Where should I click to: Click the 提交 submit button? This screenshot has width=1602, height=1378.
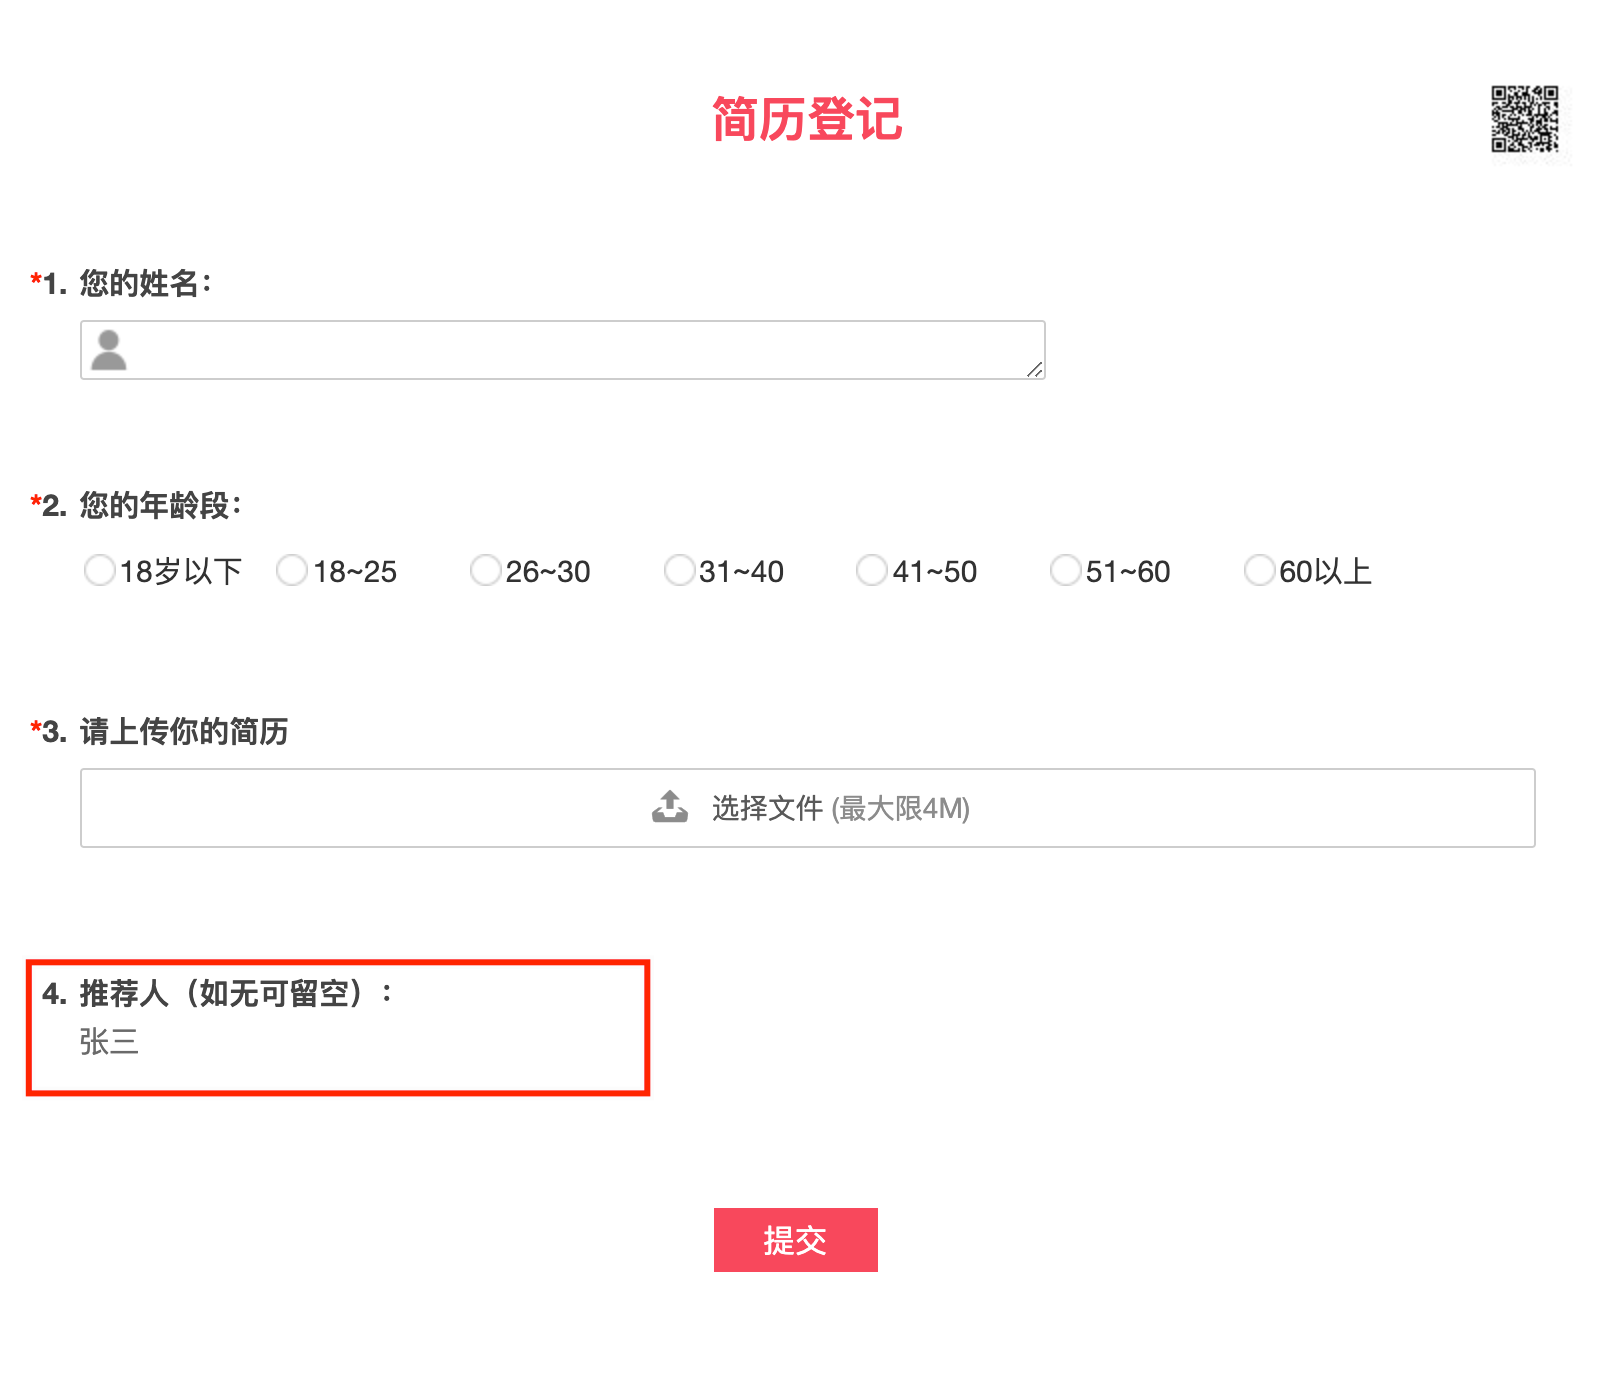796,1240
